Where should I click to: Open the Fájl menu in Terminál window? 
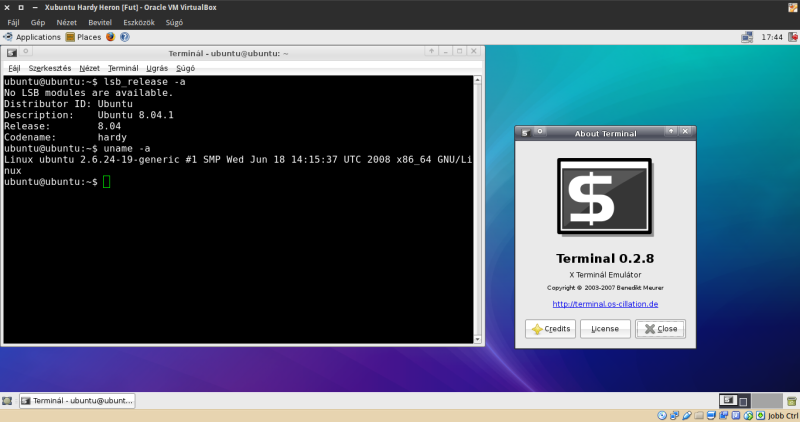point(14,68)
